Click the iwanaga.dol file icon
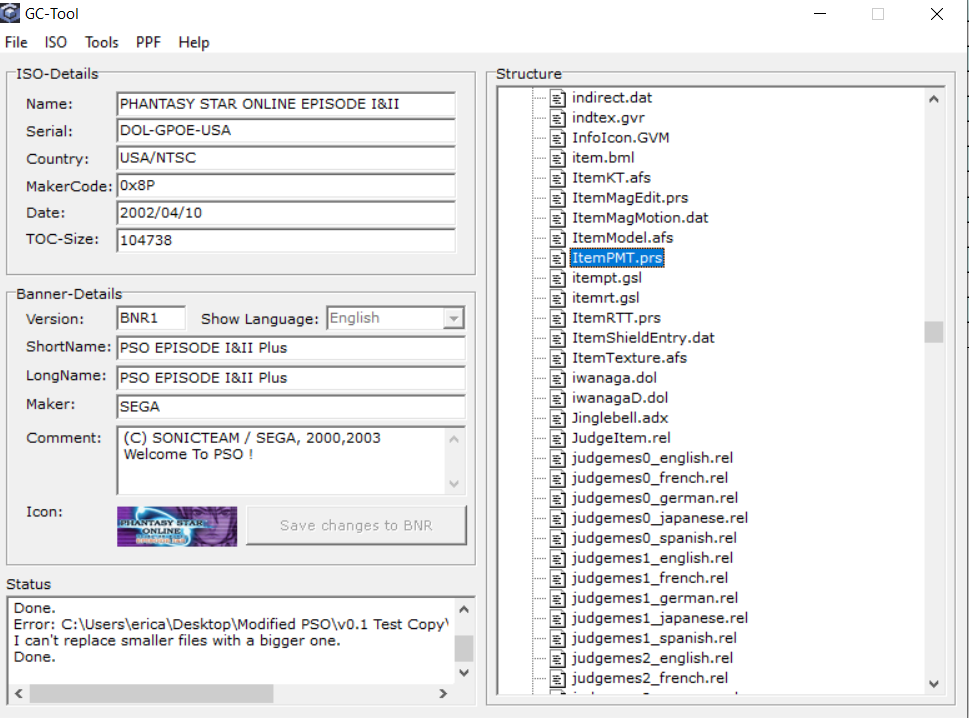 tap(557, 379)
